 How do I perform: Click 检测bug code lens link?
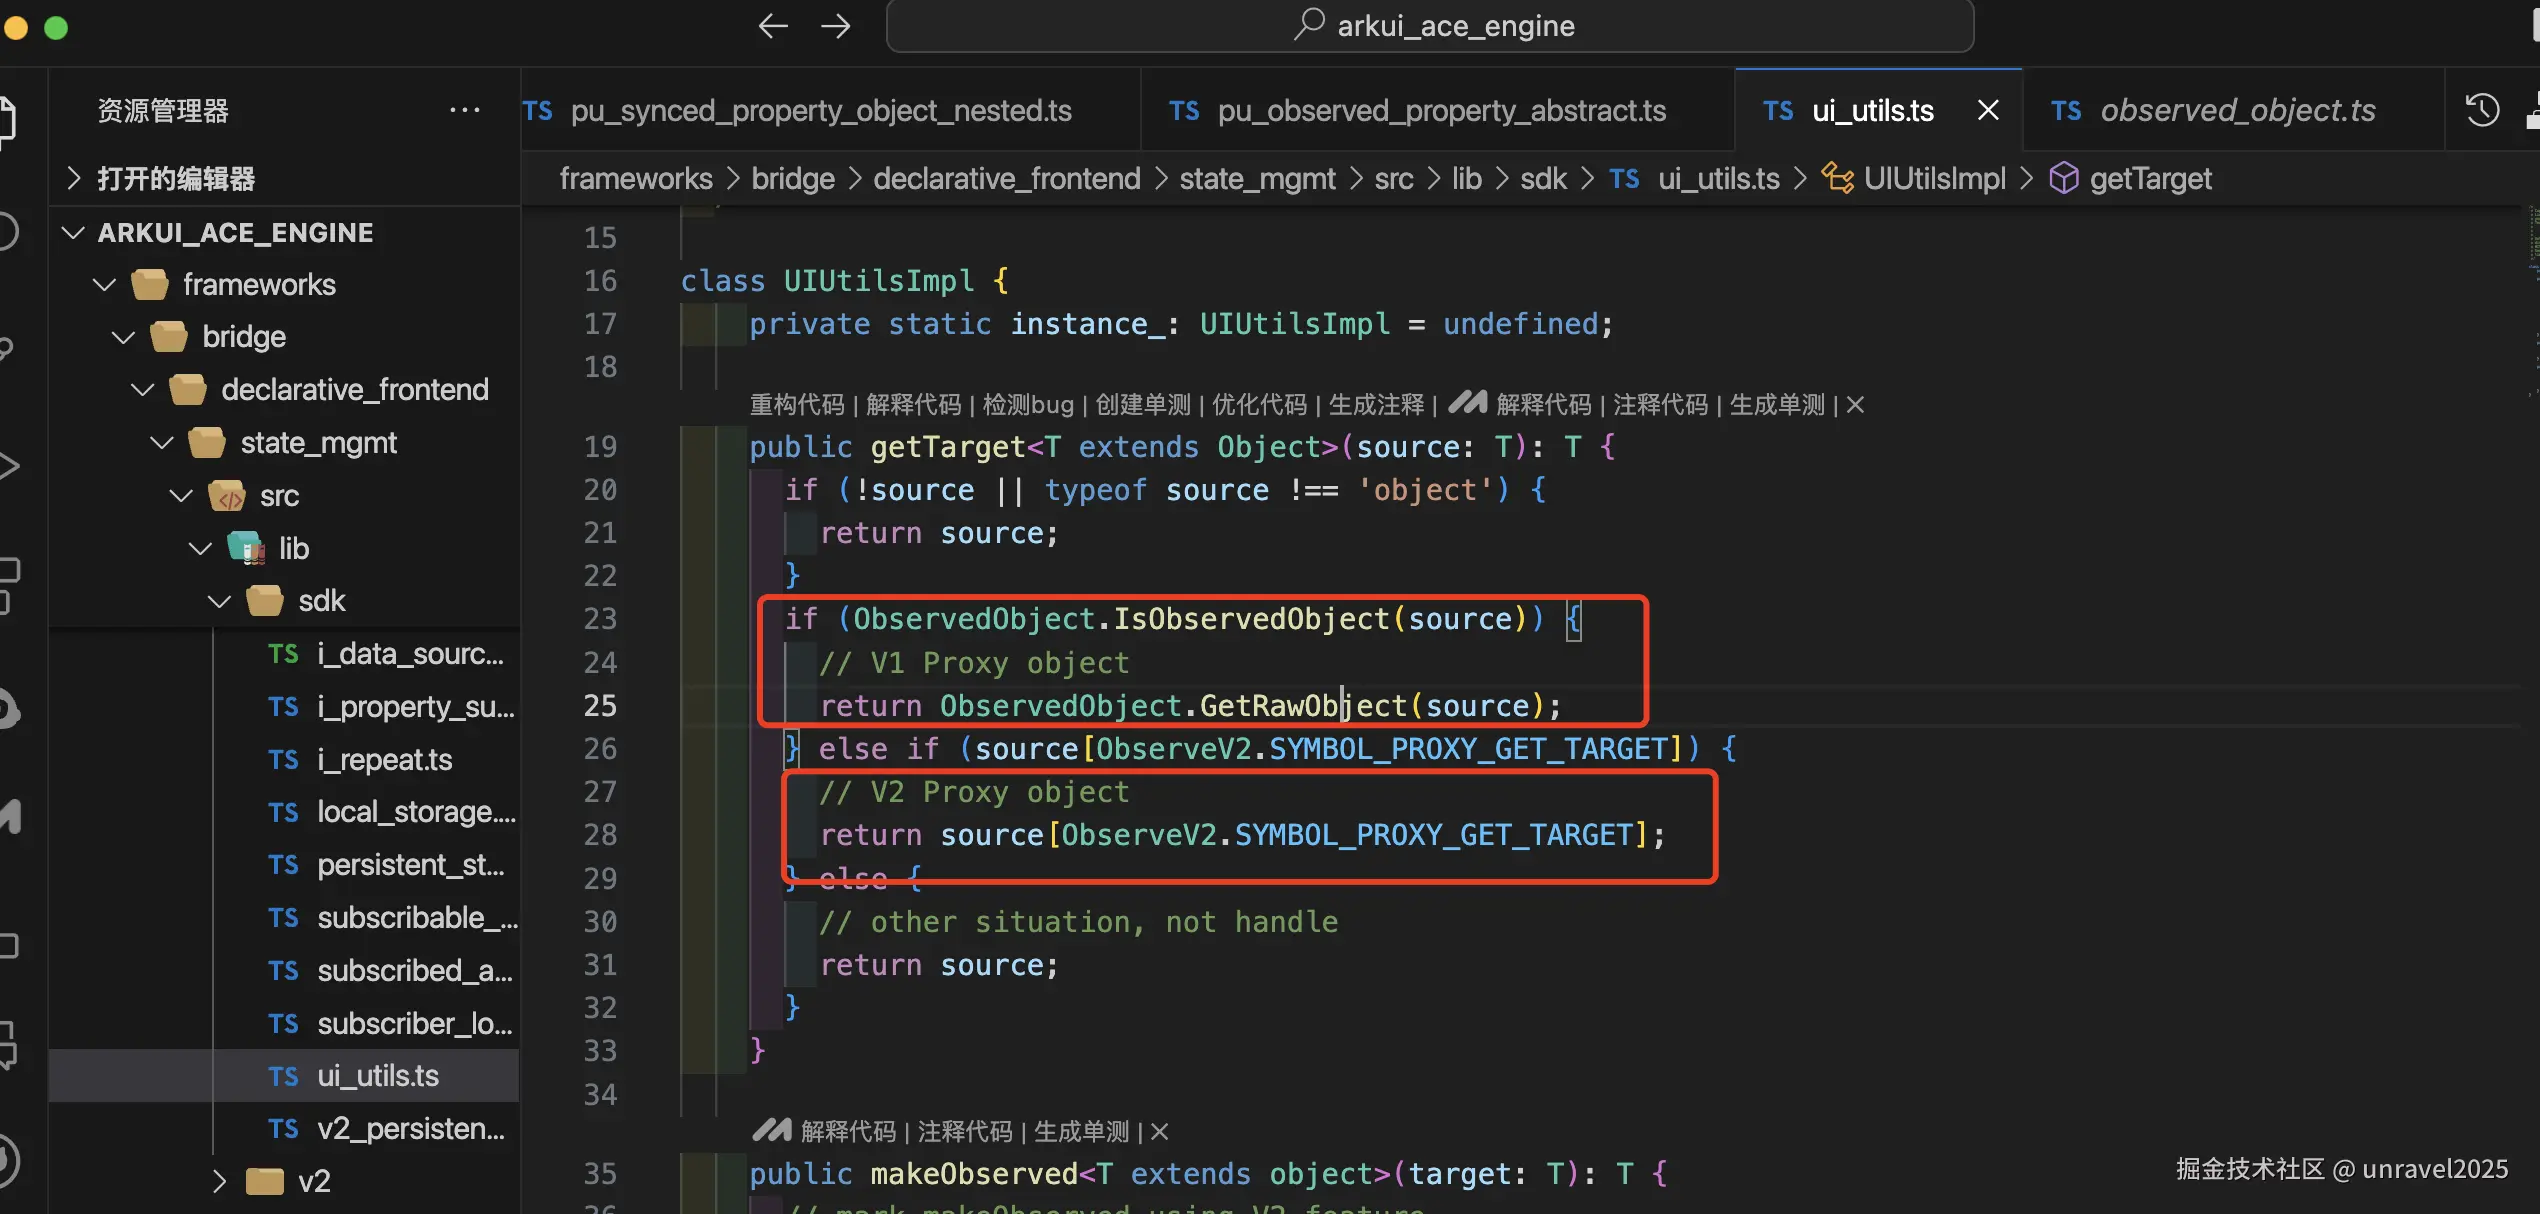[x=1027, y=405]
